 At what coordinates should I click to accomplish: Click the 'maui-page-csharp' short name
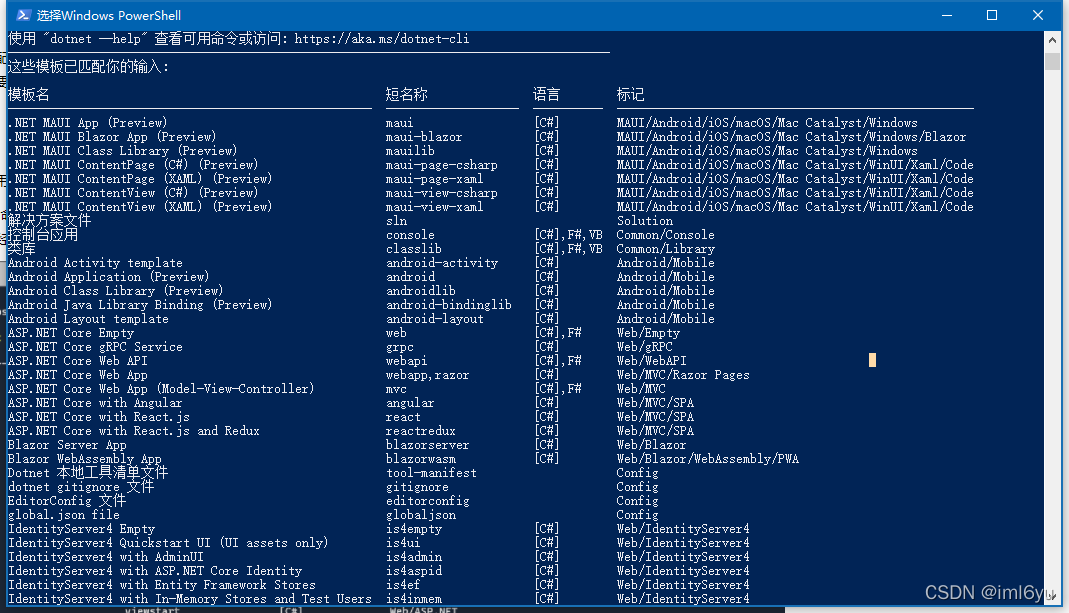(442, 165)
